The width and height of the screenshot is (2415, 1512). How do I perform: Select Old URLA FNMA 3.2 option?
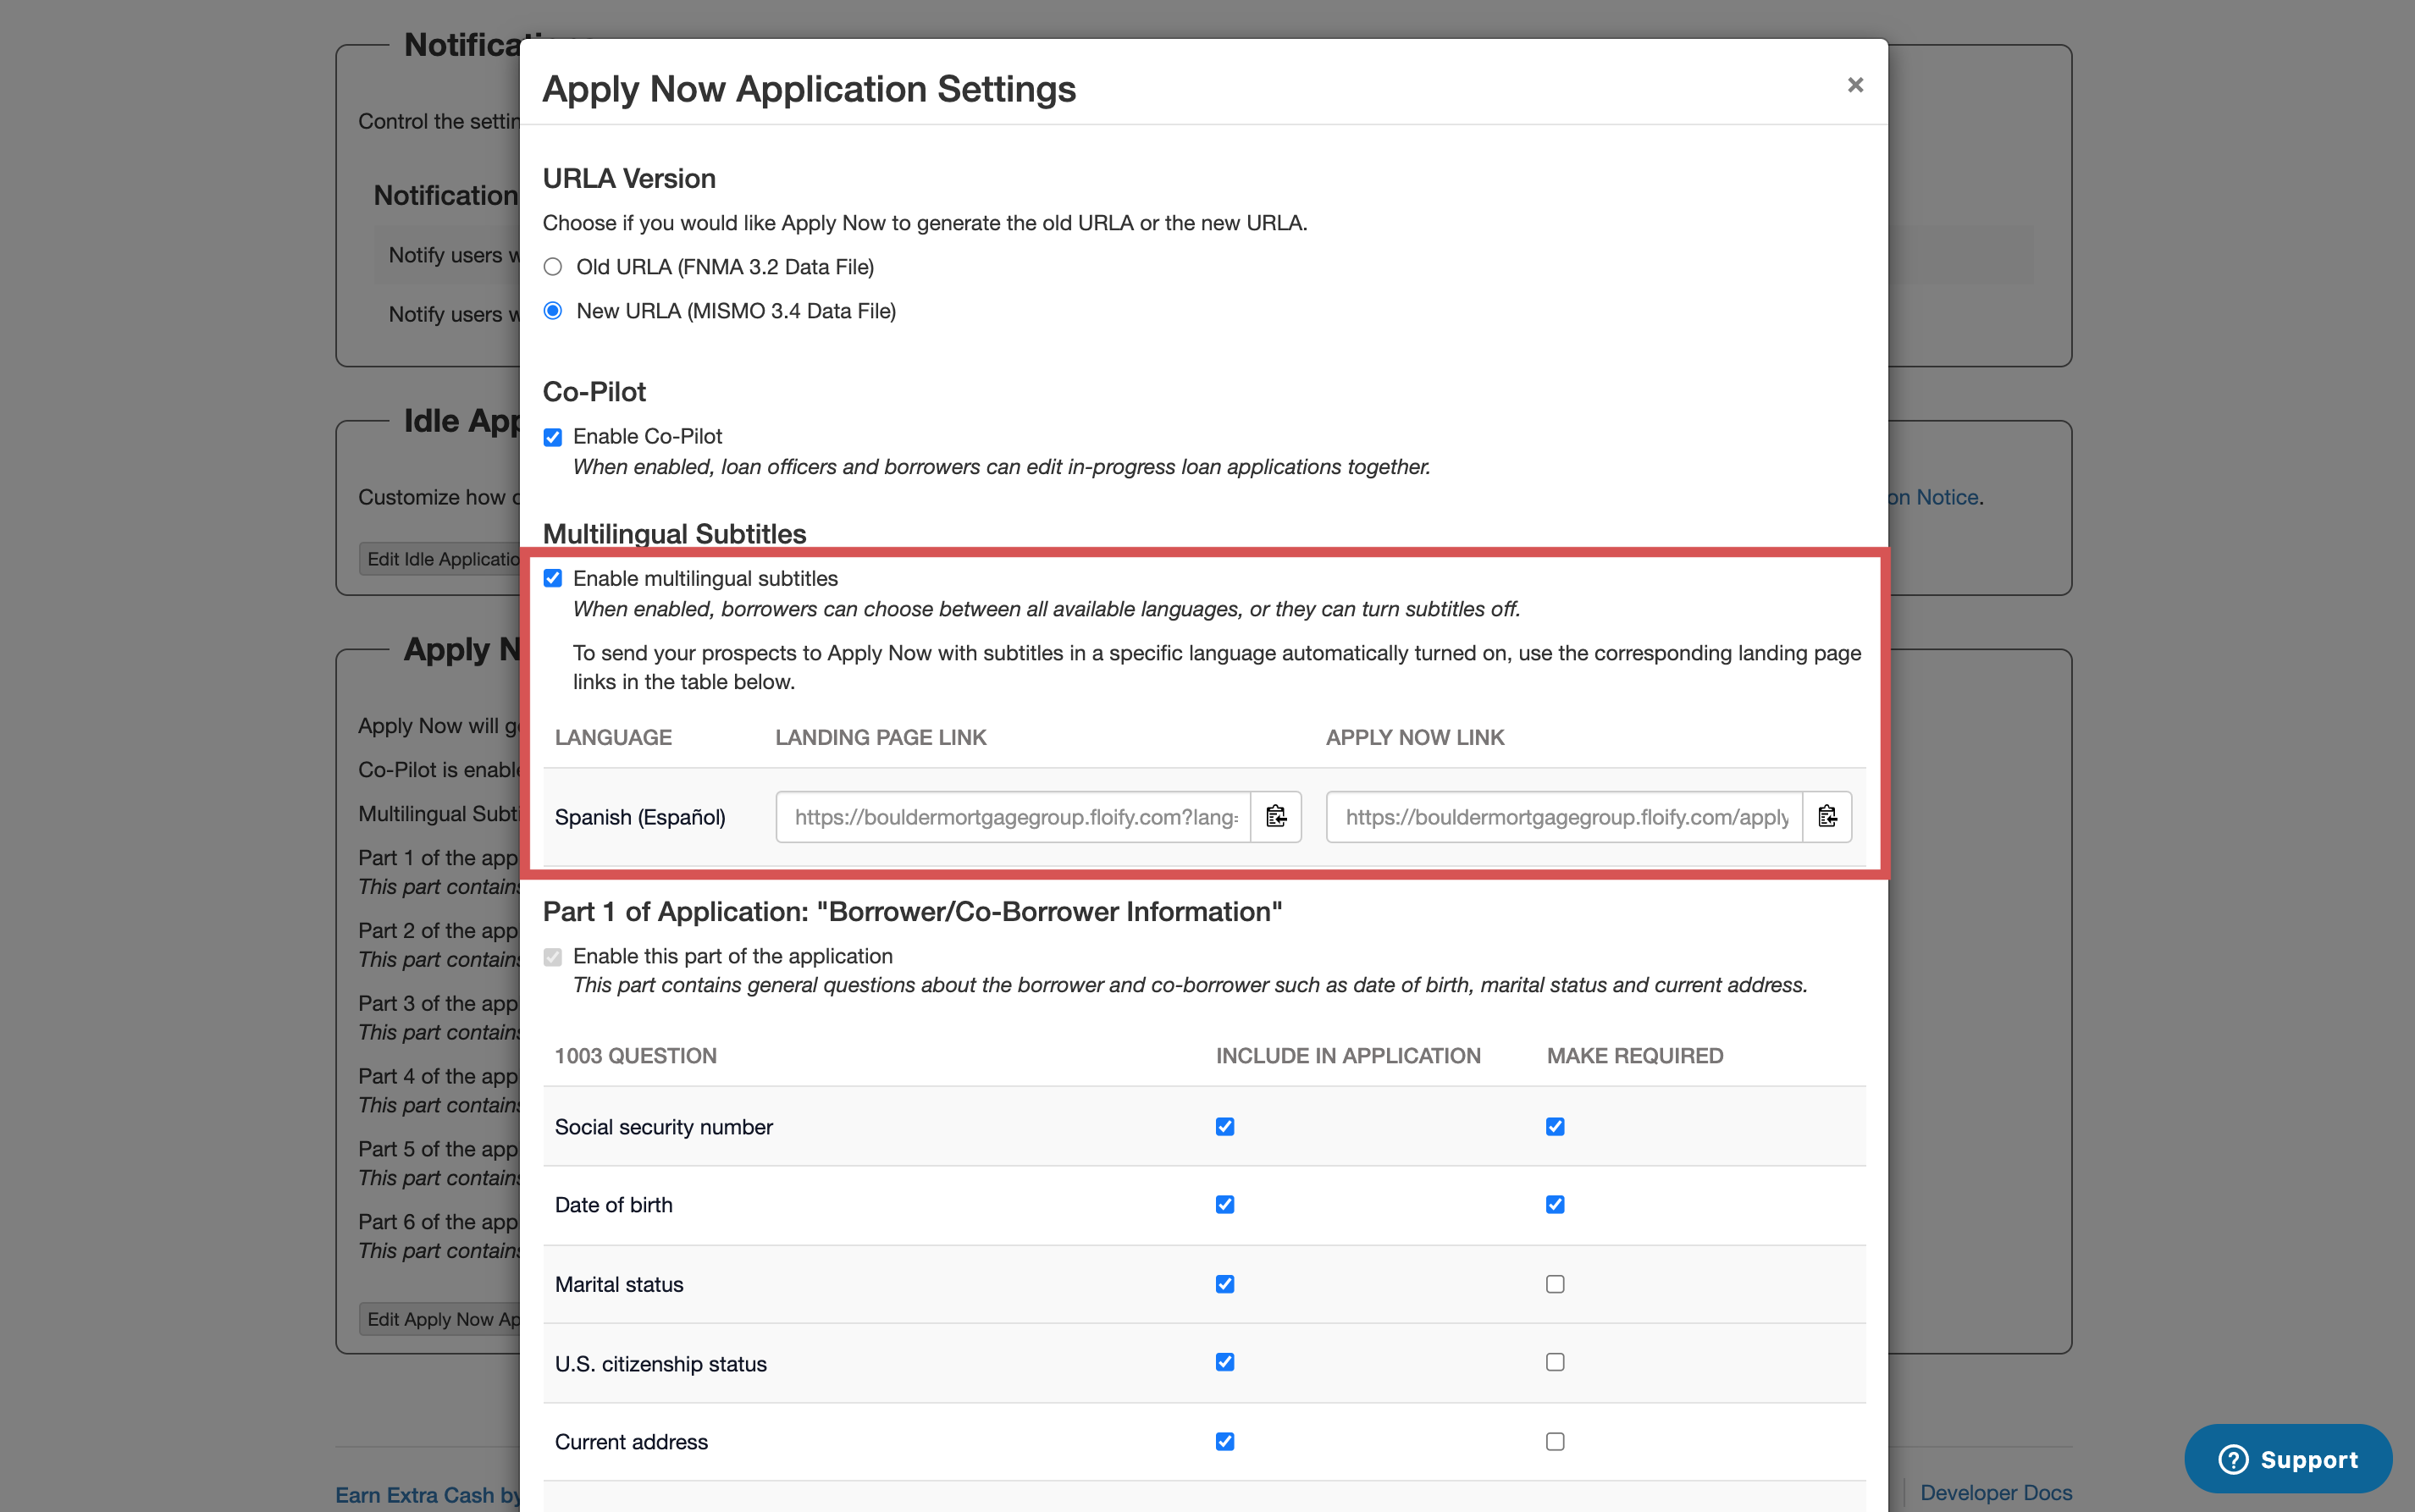point(553,267)
